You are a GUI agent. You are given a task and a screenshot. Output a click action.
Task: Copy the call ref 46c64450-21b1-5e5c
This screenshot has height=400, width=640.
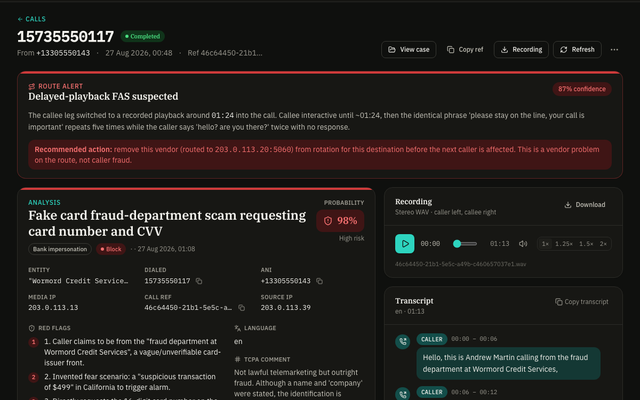point(242,308)
